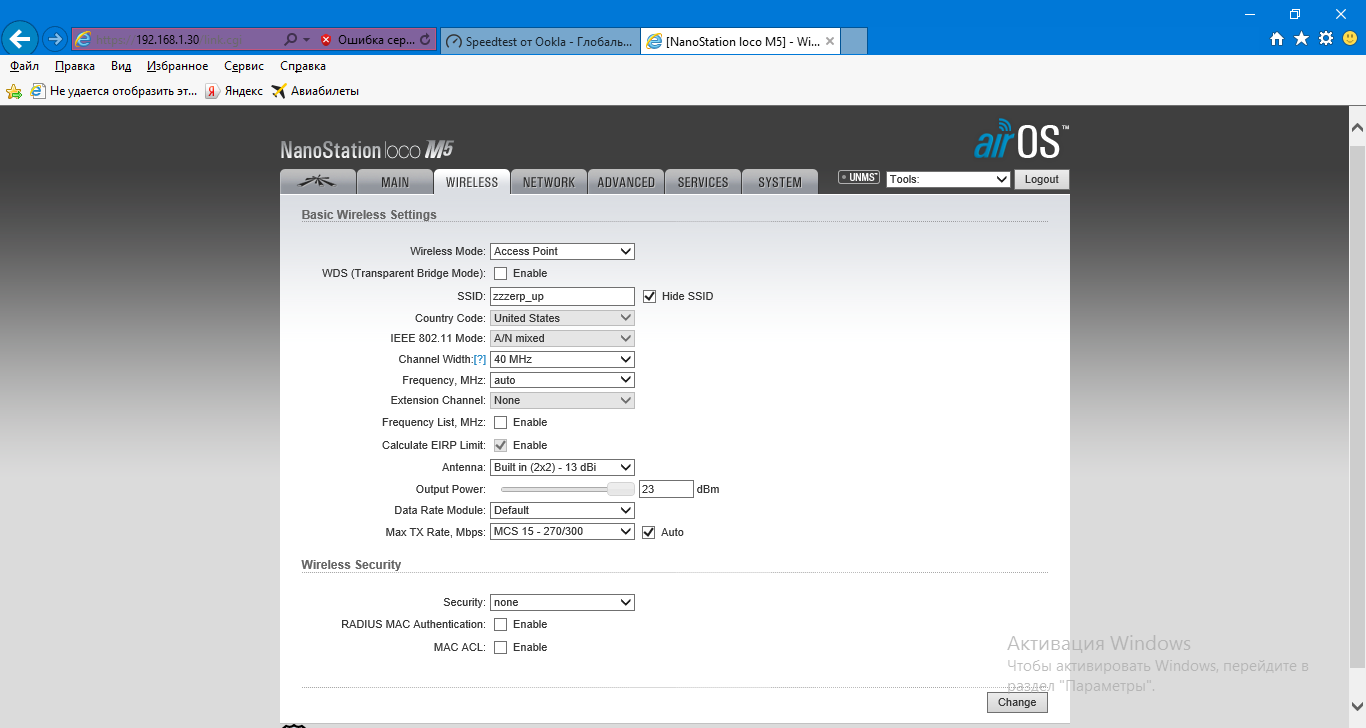Click the browser Forward arrow button

pos(55,39)
